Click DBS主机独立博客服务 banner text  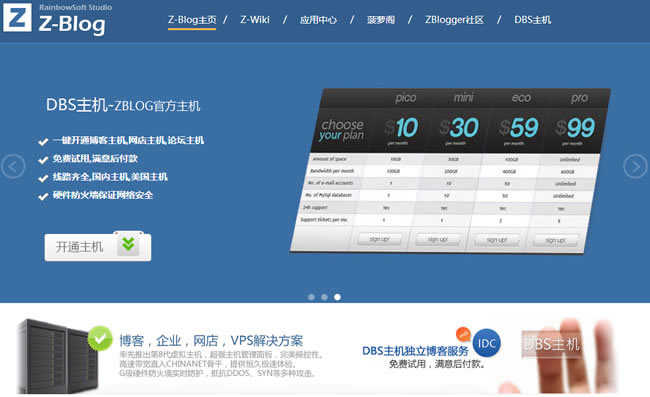(415, 351)
